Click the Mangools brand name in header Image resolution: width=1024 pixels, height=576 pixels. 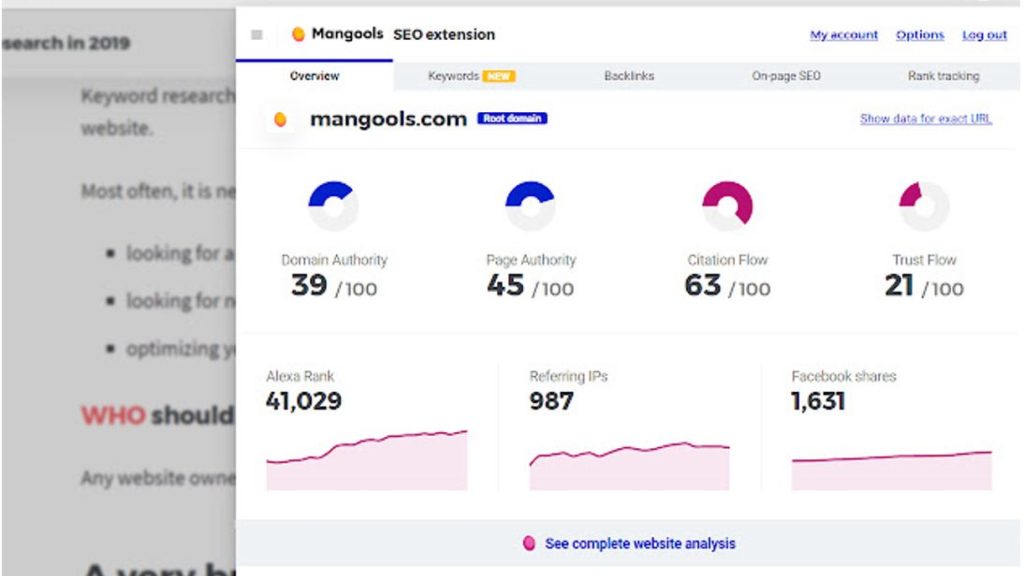click(x=347, y=34)
